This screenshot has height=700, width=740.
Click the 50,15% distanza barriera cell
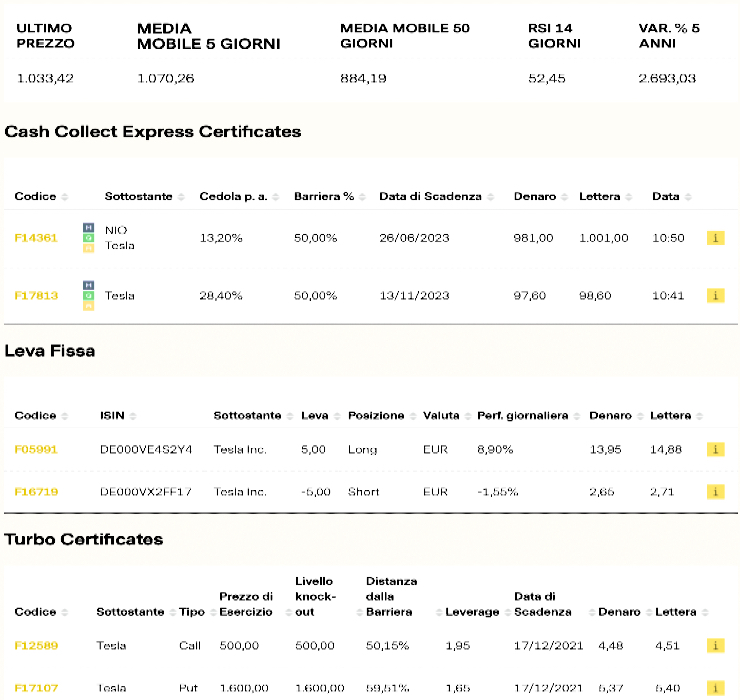pyautogui.click(x=387, y=646)
